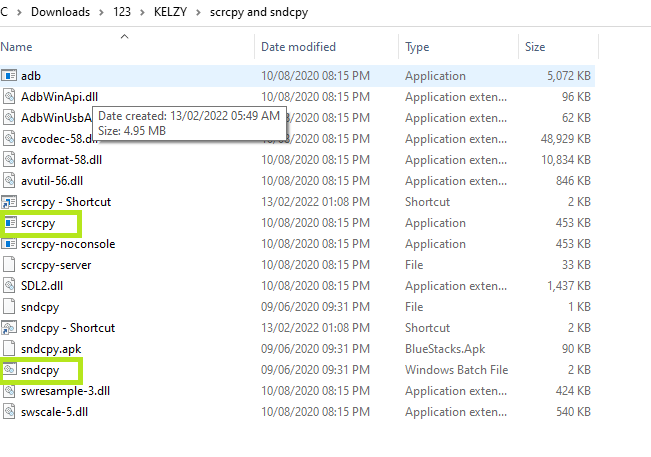Click the 'scrcpy and sndcpy' breadcrumb
Screen dimensions: 651x457
pyautogui.click(x=259, y=12)
